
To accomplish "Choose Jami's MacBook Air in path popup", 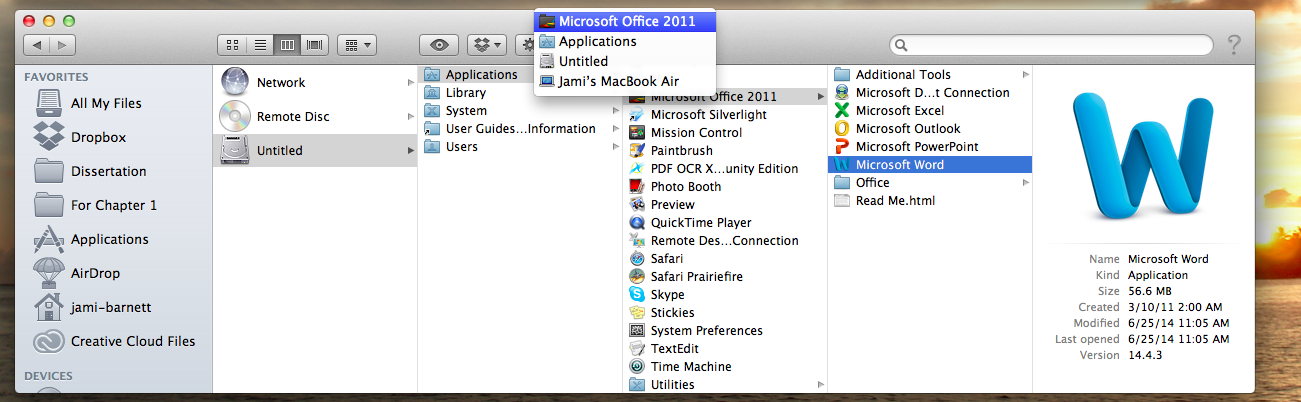I will pyautogui.click(x=625, y=81).
